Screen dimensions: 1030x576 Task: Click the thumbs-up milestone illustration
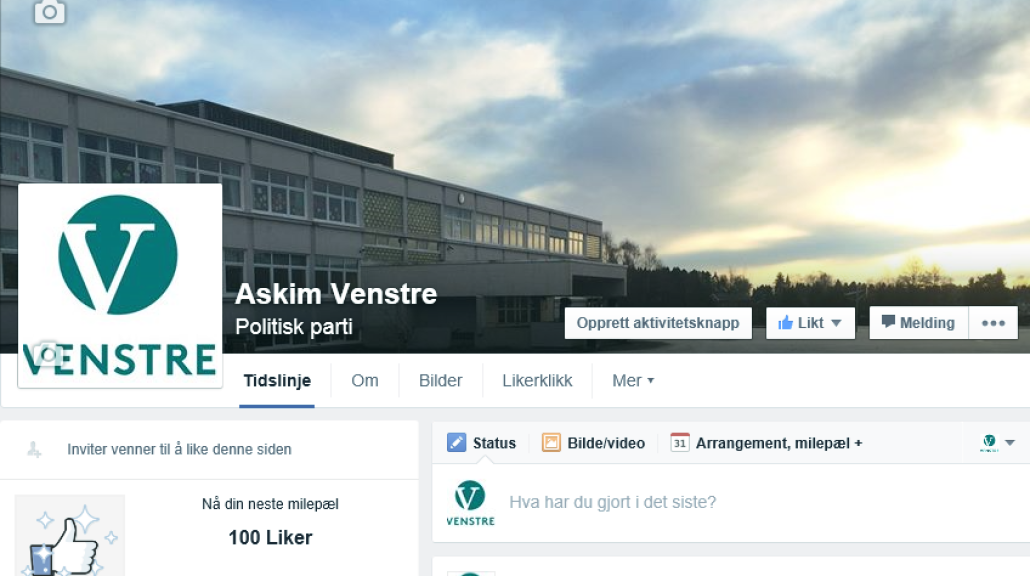70,537
